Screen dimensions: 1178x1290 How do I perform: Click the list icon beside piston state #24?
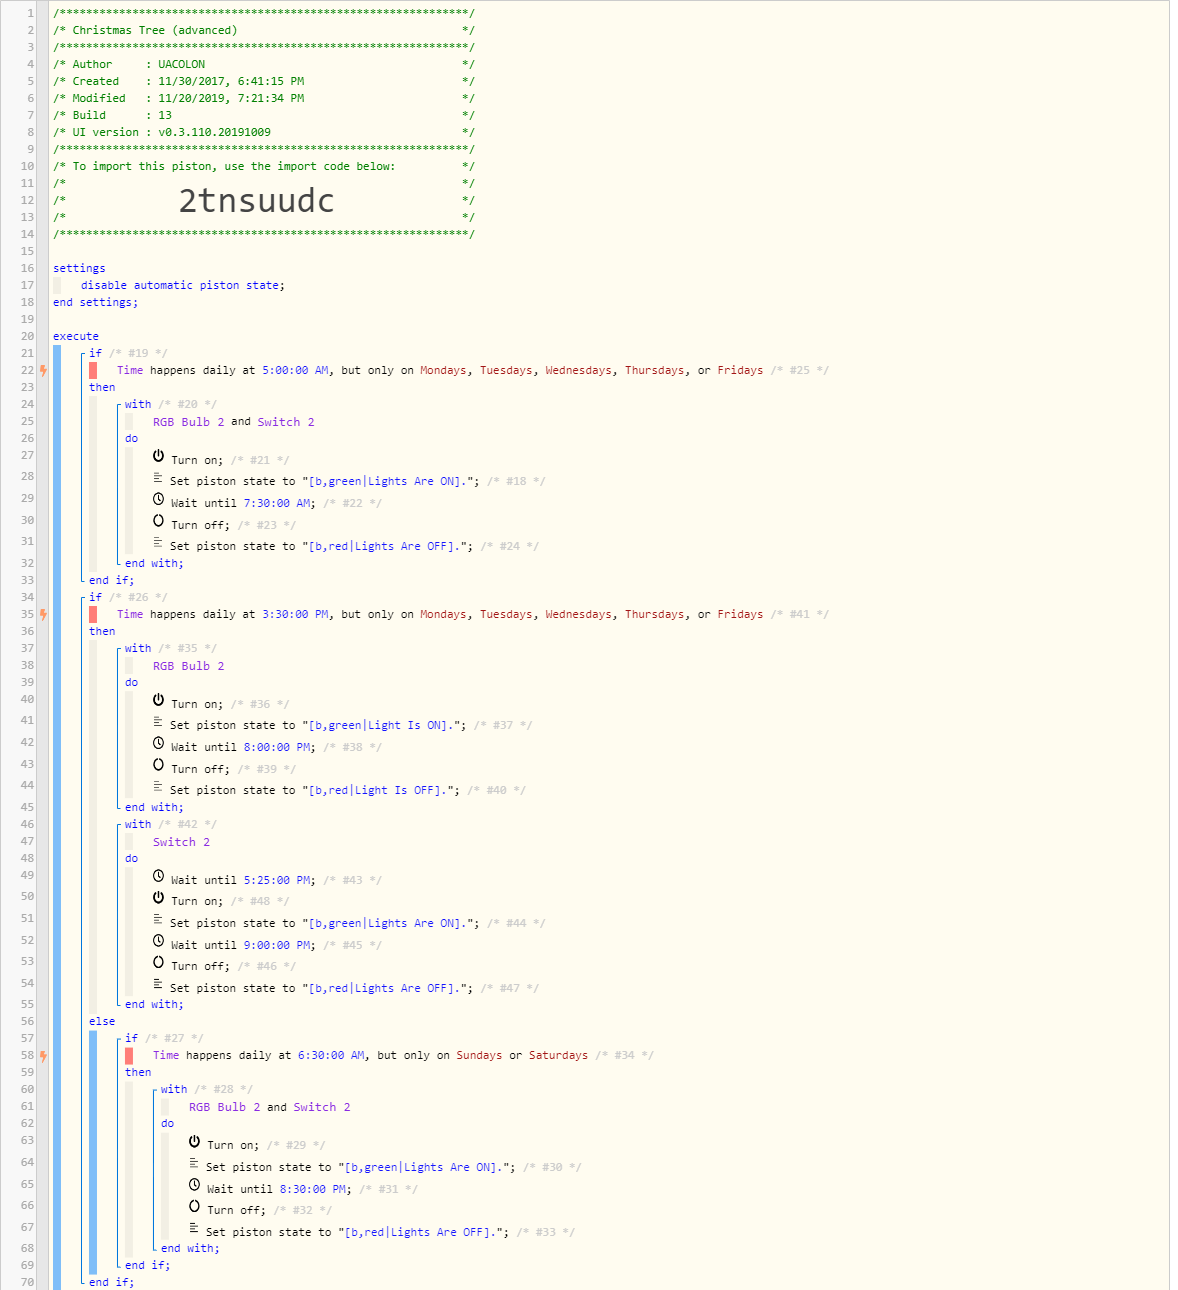coord(158,544)
